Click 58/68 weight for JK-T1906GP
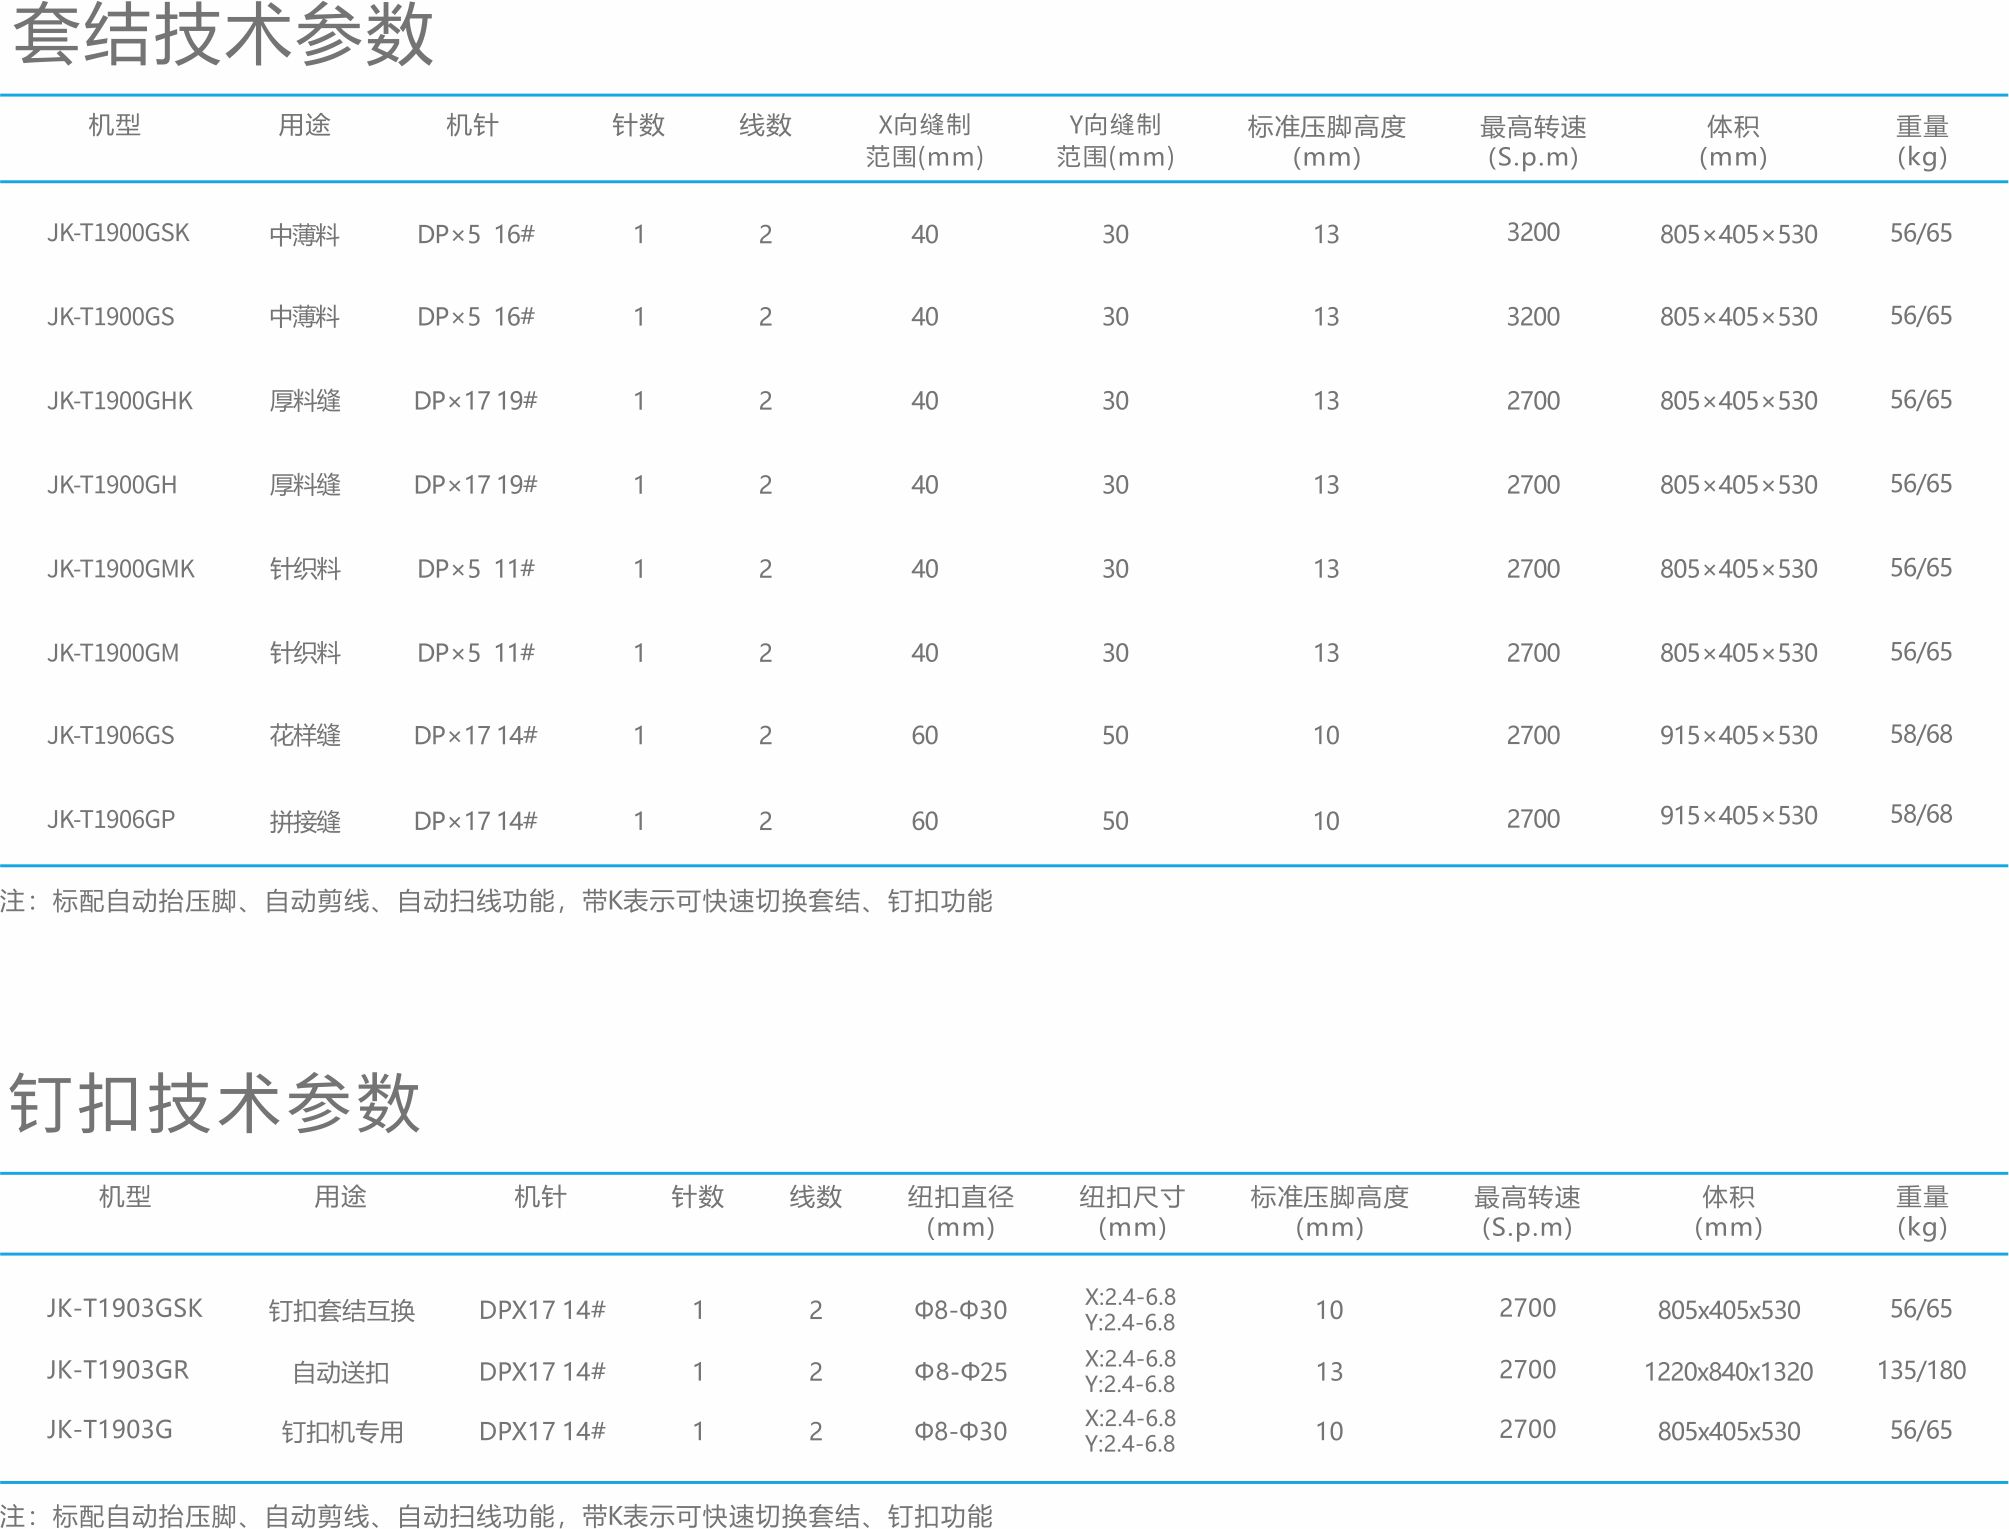 (1921, 815)
